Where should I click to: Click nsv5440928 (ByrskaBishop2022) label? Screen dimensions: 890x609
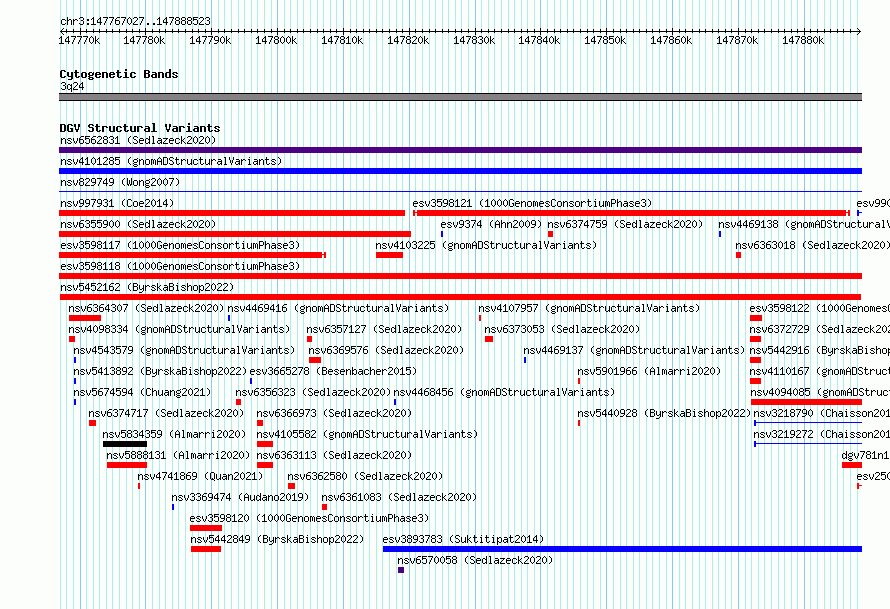664,413
